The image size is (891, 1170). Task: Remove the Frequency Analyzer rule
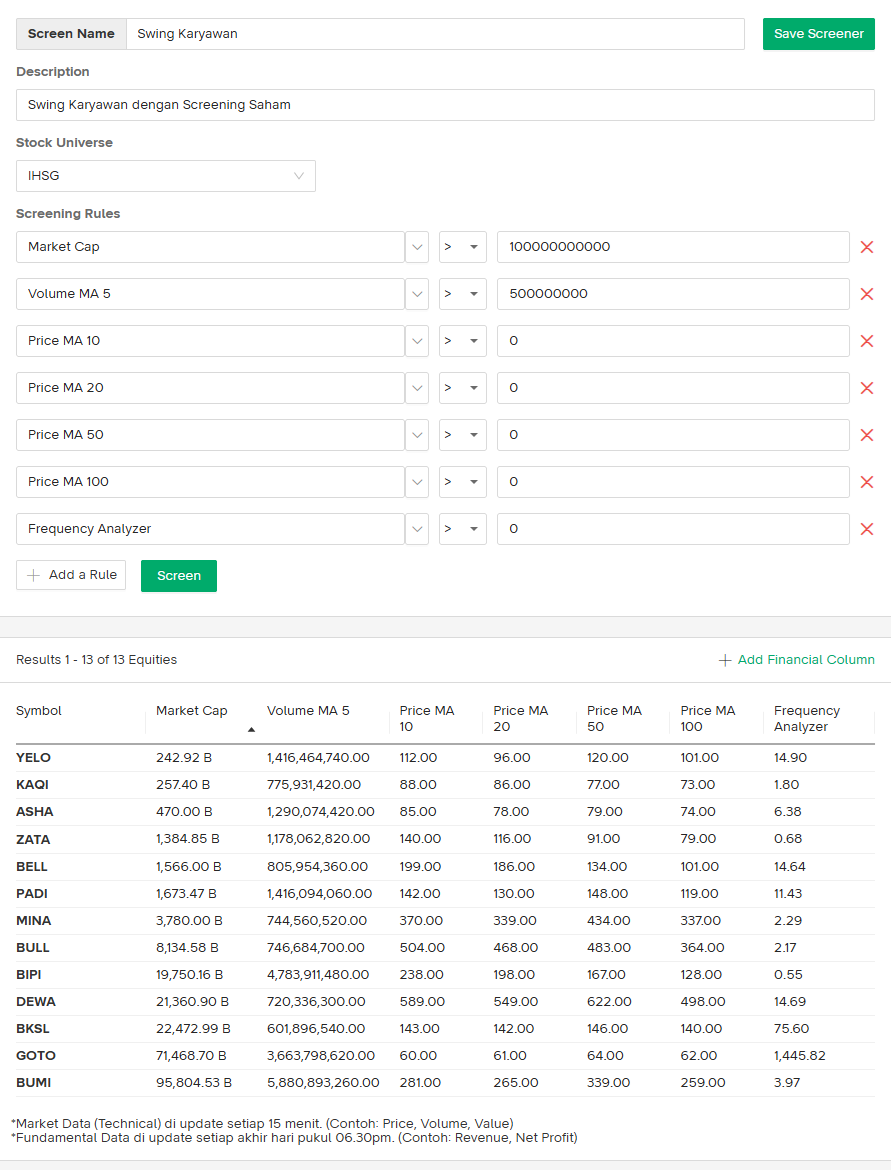867,529
